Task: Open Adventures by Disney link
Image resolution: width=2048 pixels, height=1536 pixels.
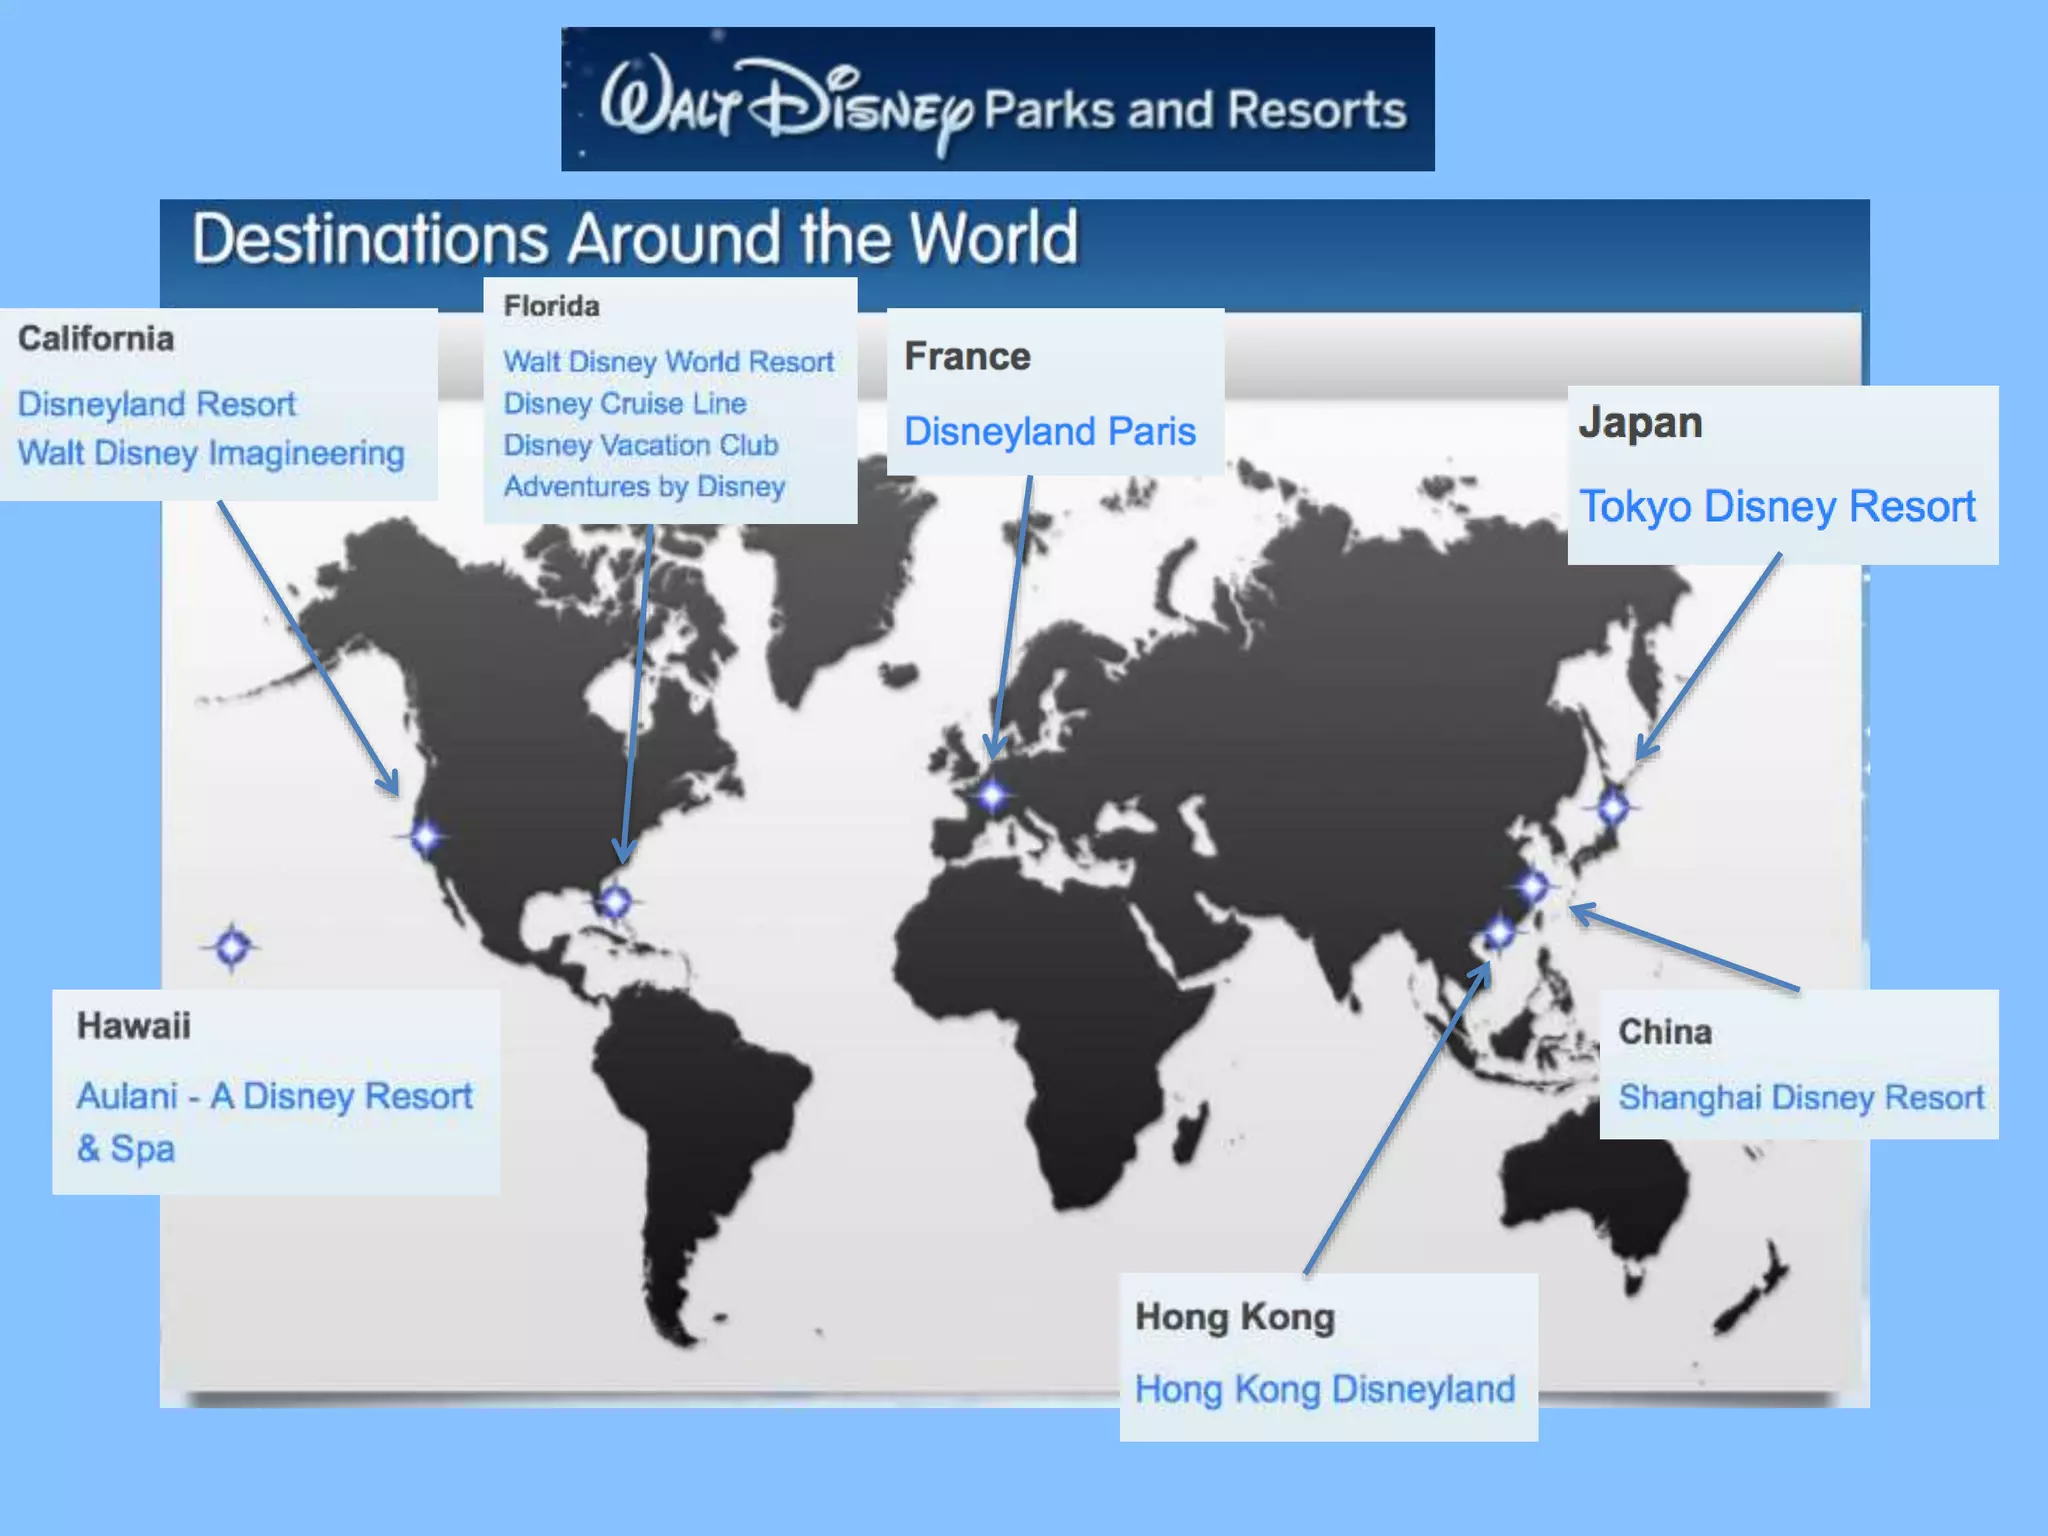Action: (x=644, y=487)
